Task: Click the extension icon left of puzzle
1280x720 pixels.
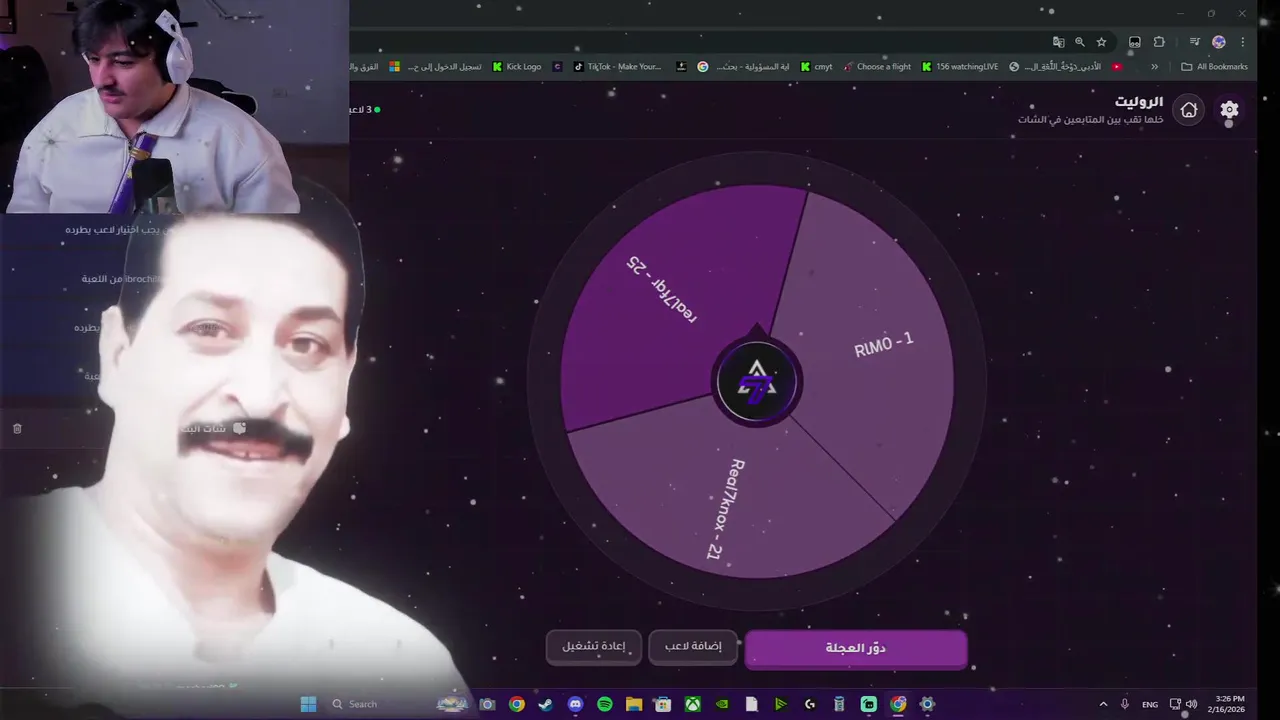Action: 1134,42
